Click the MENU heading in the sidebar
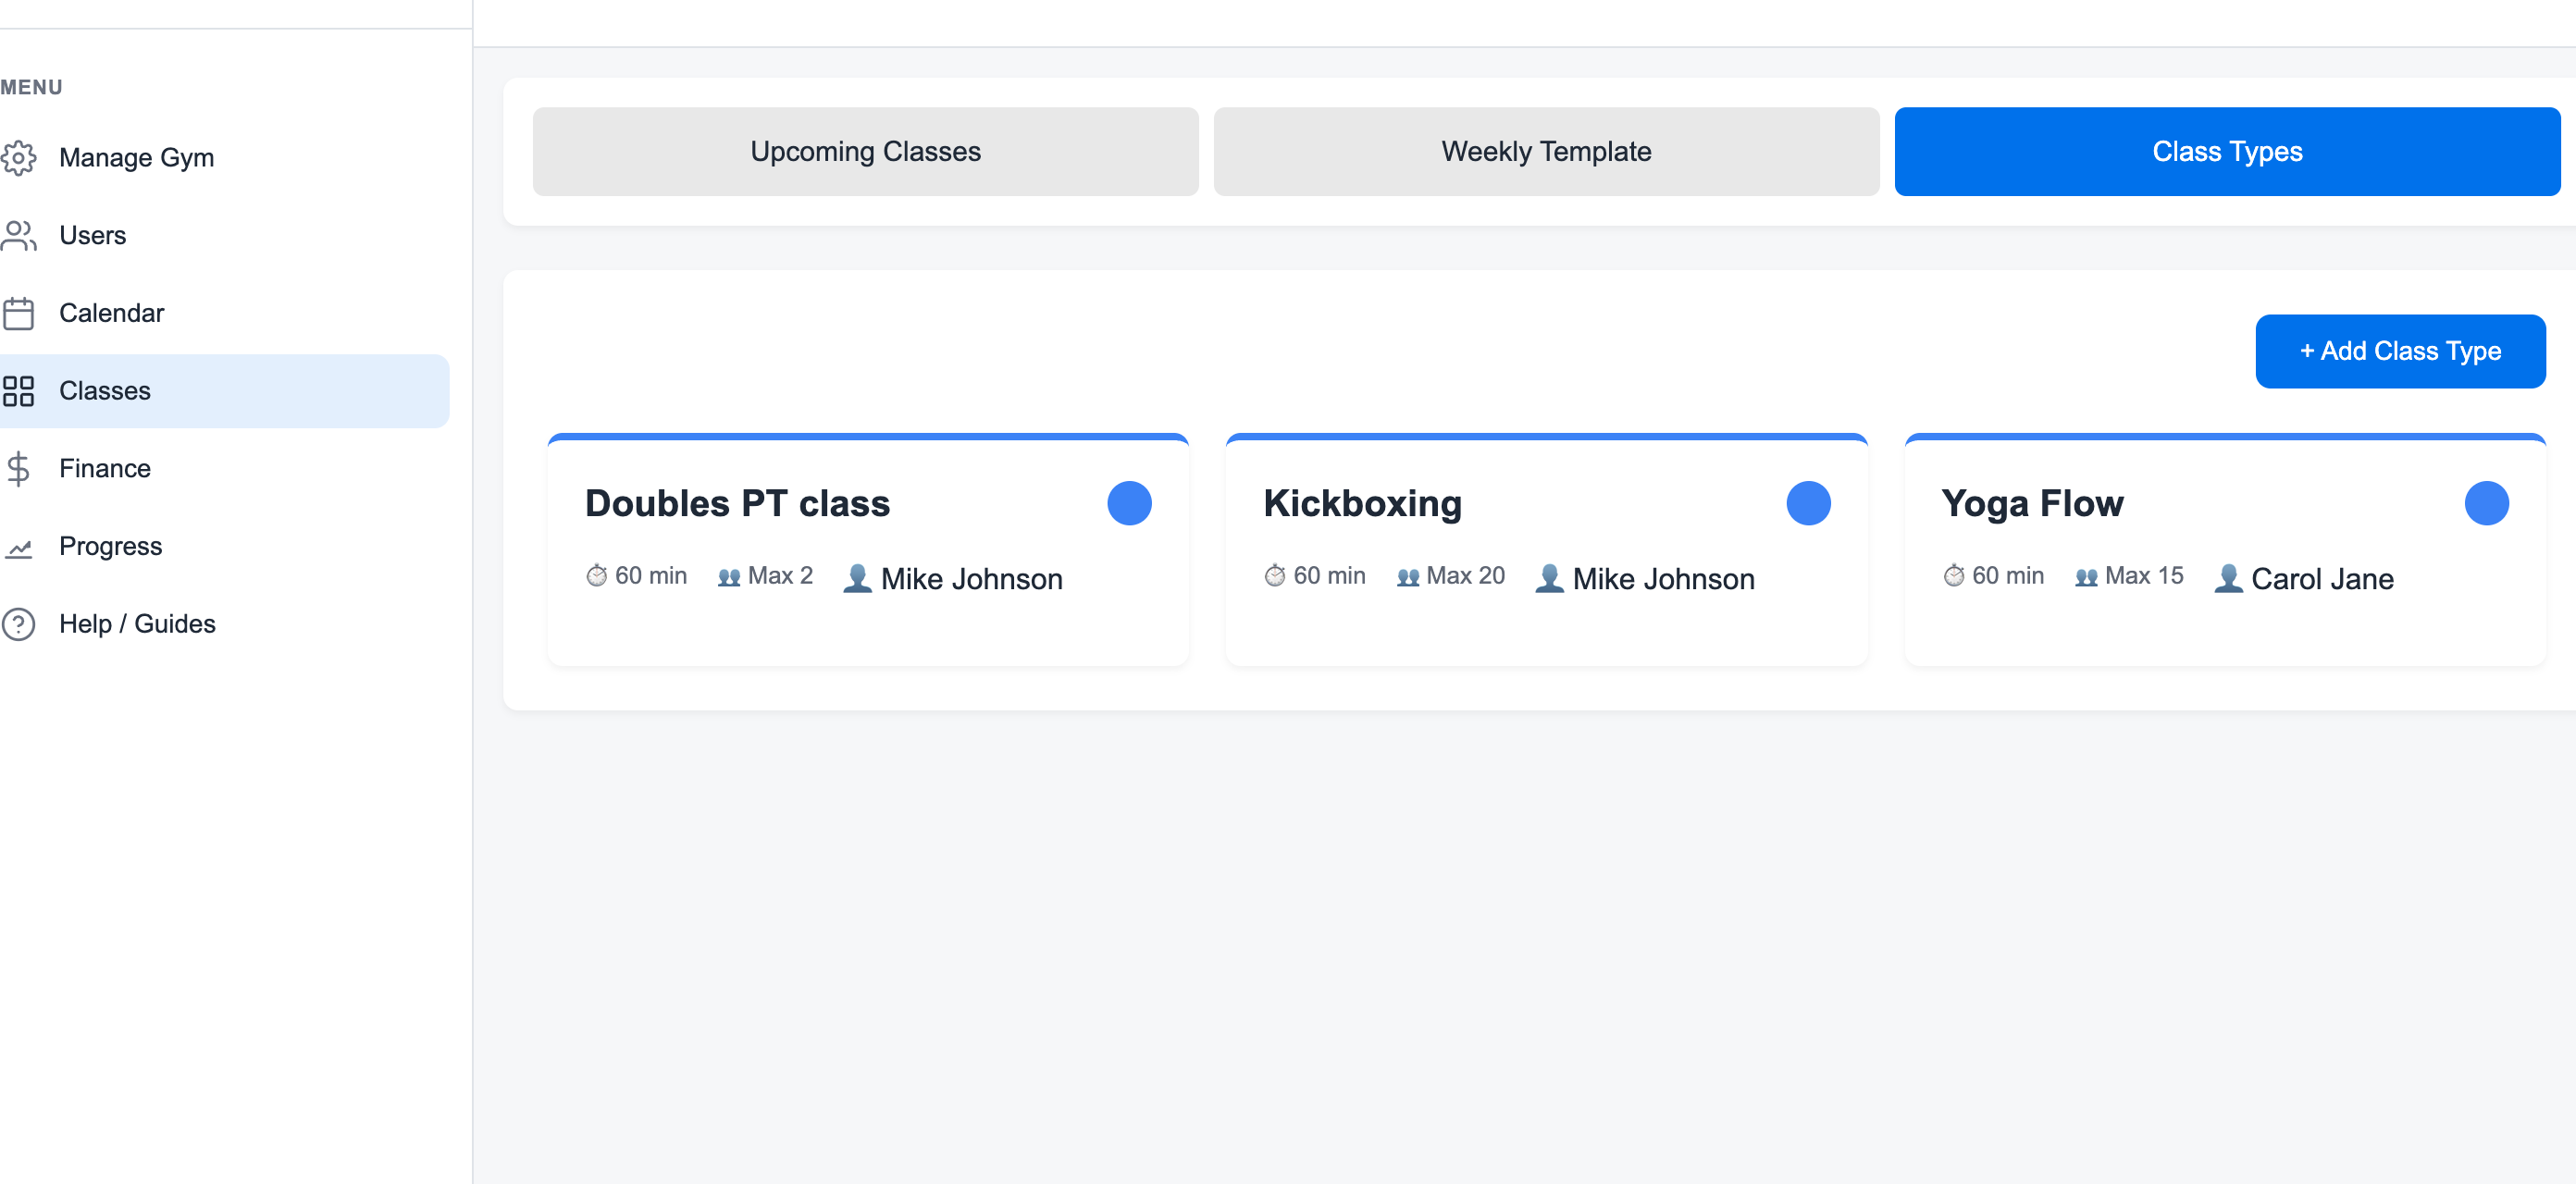Viewport: 2576px width, 1184px height. [32, 87]
